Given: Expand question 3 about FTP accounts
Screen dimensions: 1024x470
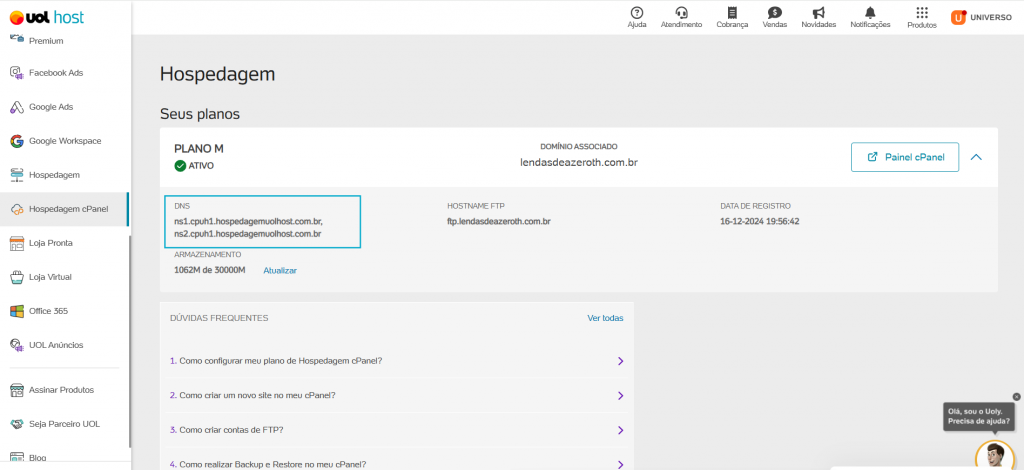Looking at the screenshot, I should click(x=620, y=430).
